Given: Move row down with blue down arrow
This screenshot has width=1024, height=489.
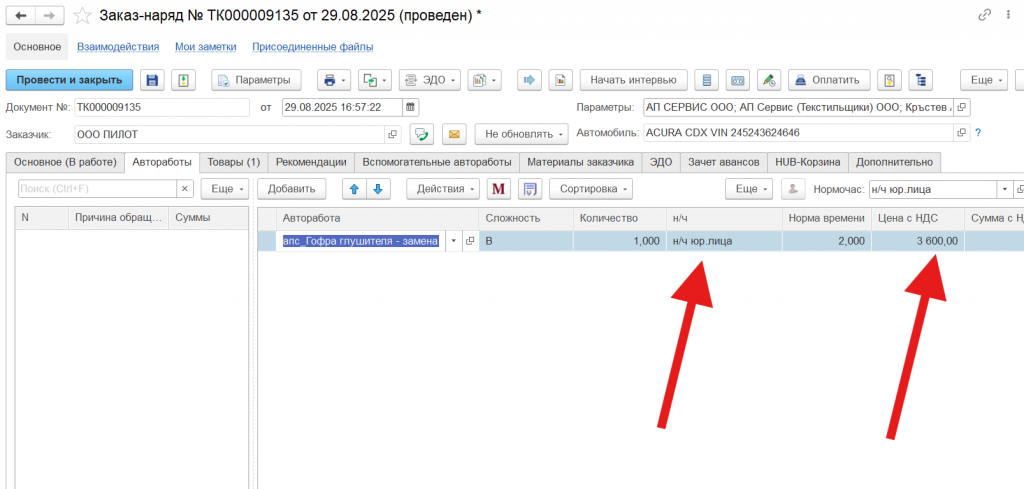Looking at the screenshot, I should click(377, 189).
